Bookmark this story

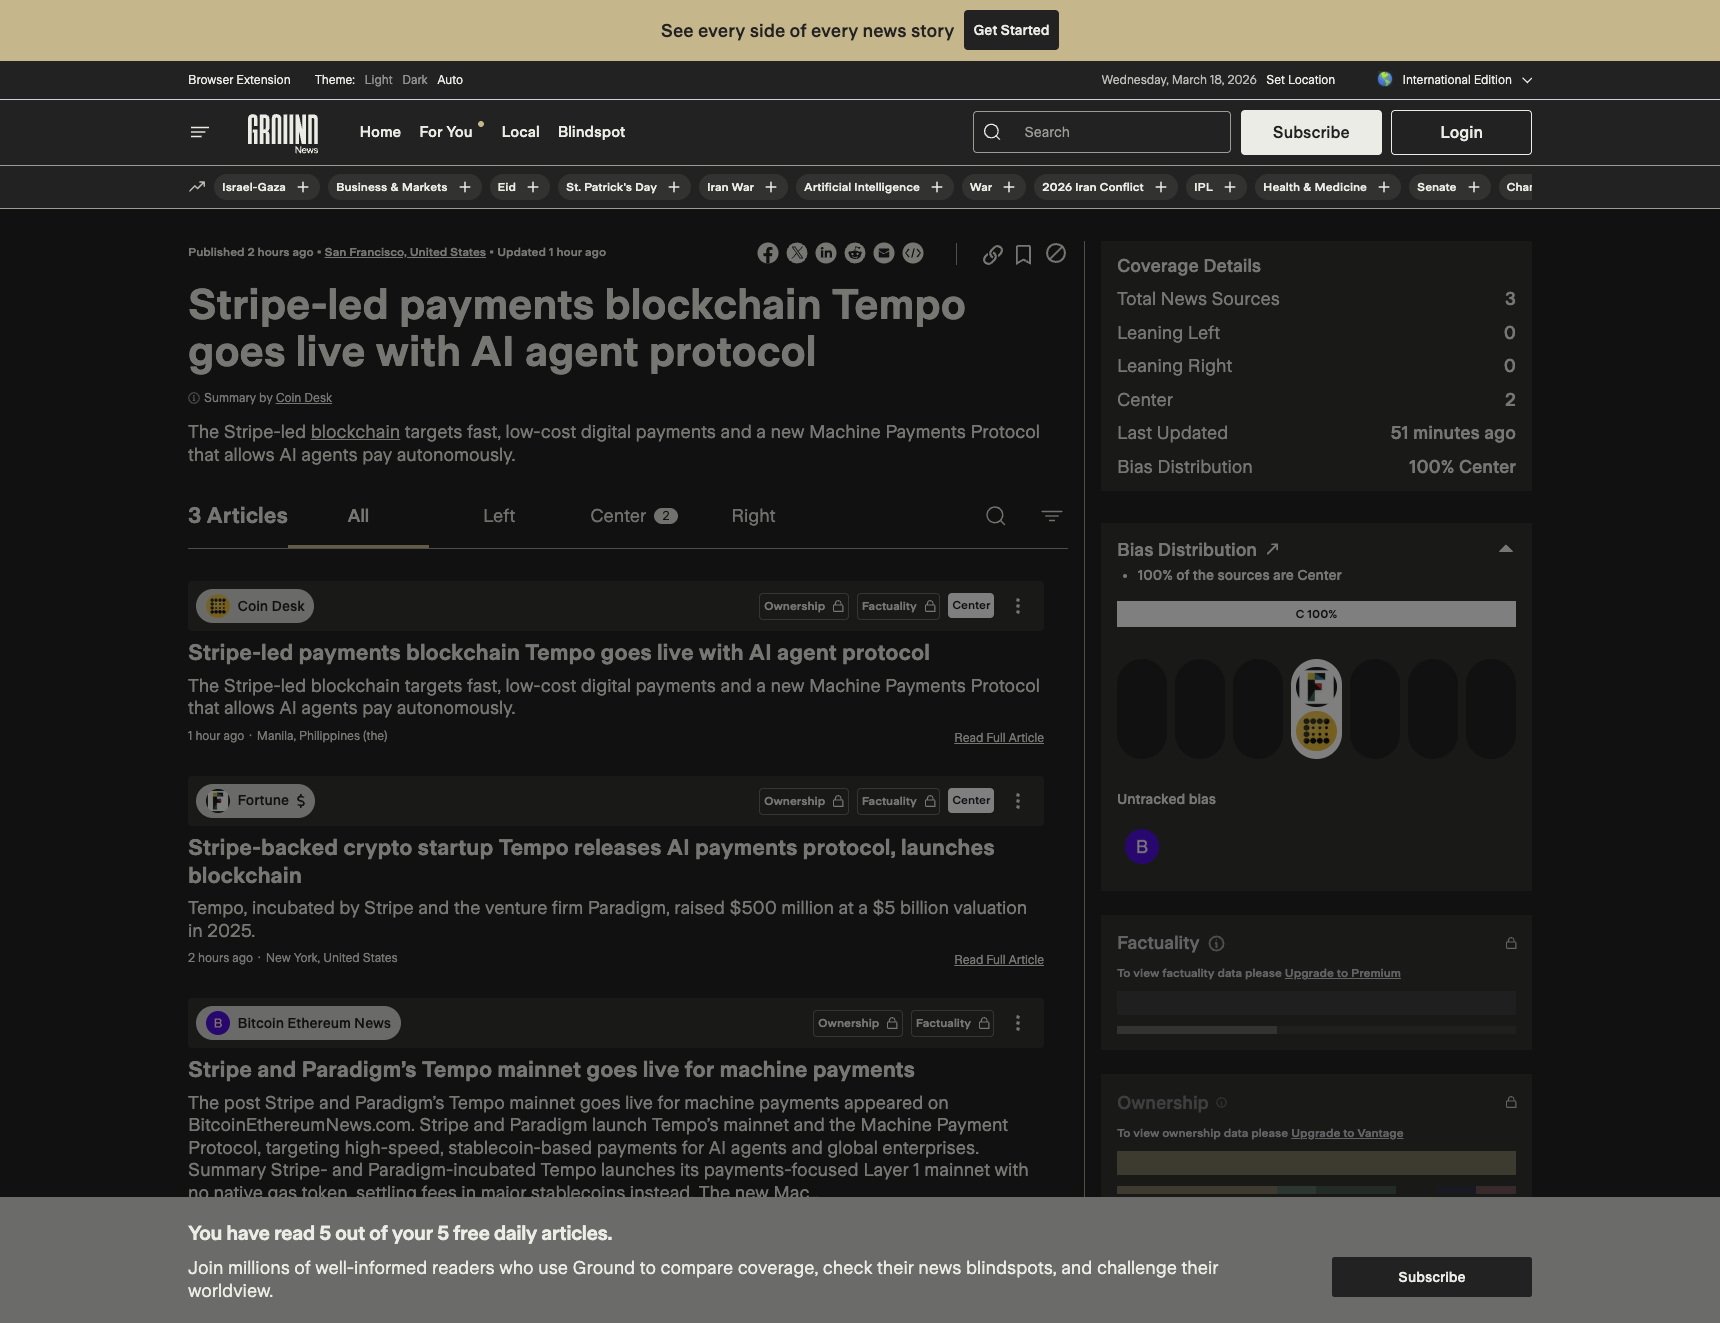(1023, 255)
